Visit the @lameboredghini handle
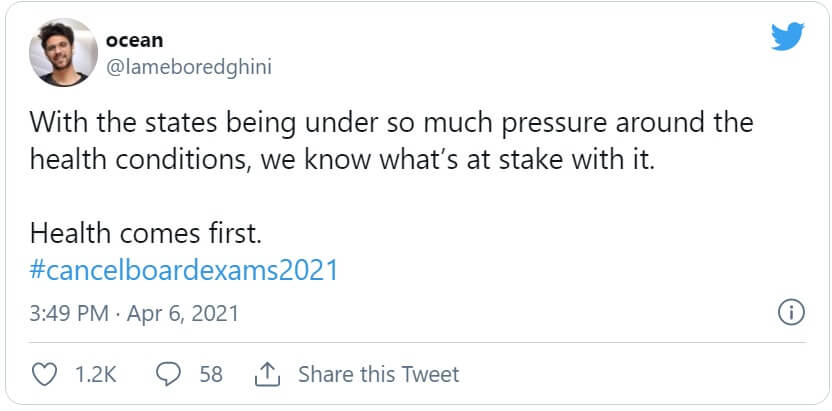The image size is (832, 411). tap(189, 66)
